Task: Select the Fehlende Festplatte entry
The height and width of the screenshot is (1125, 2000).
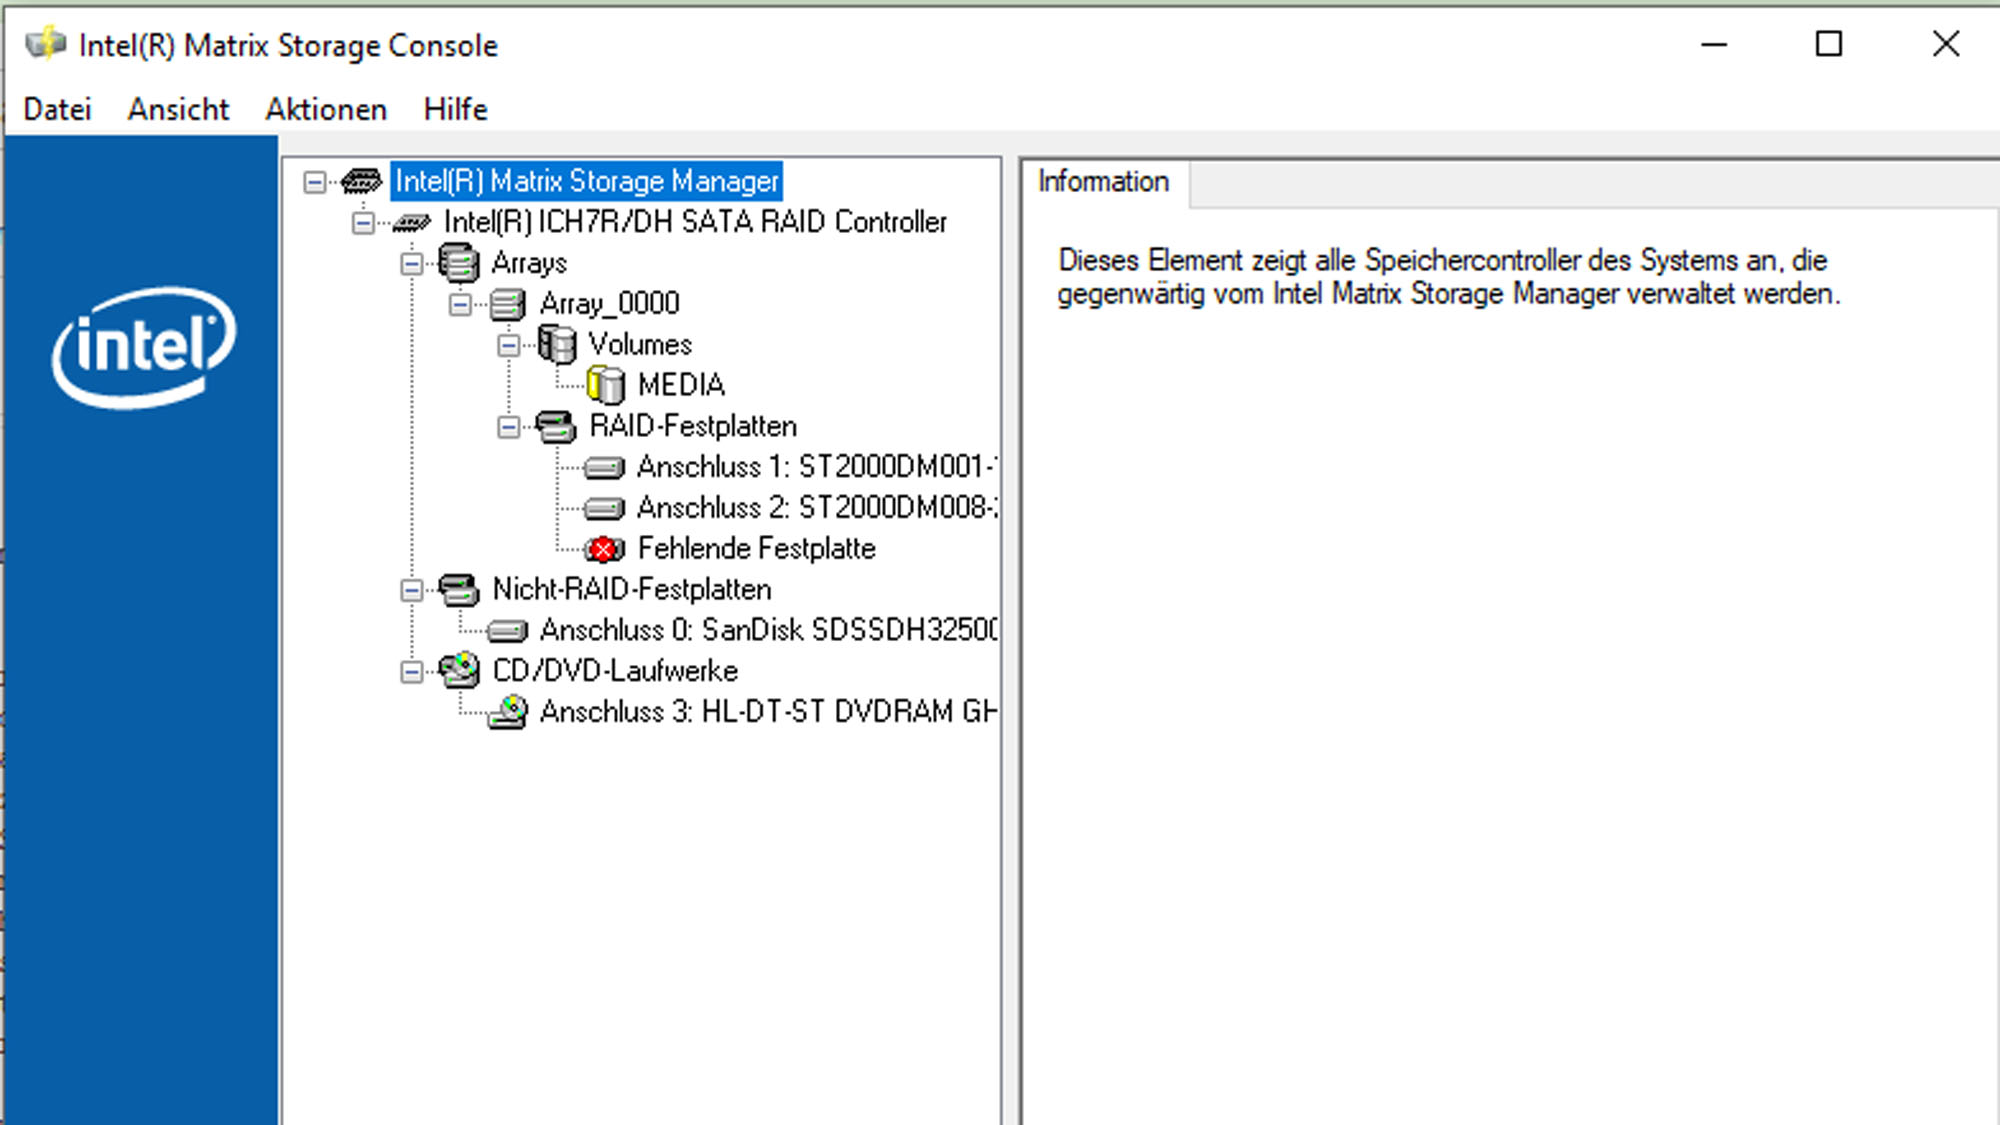Action: [756, 549]
